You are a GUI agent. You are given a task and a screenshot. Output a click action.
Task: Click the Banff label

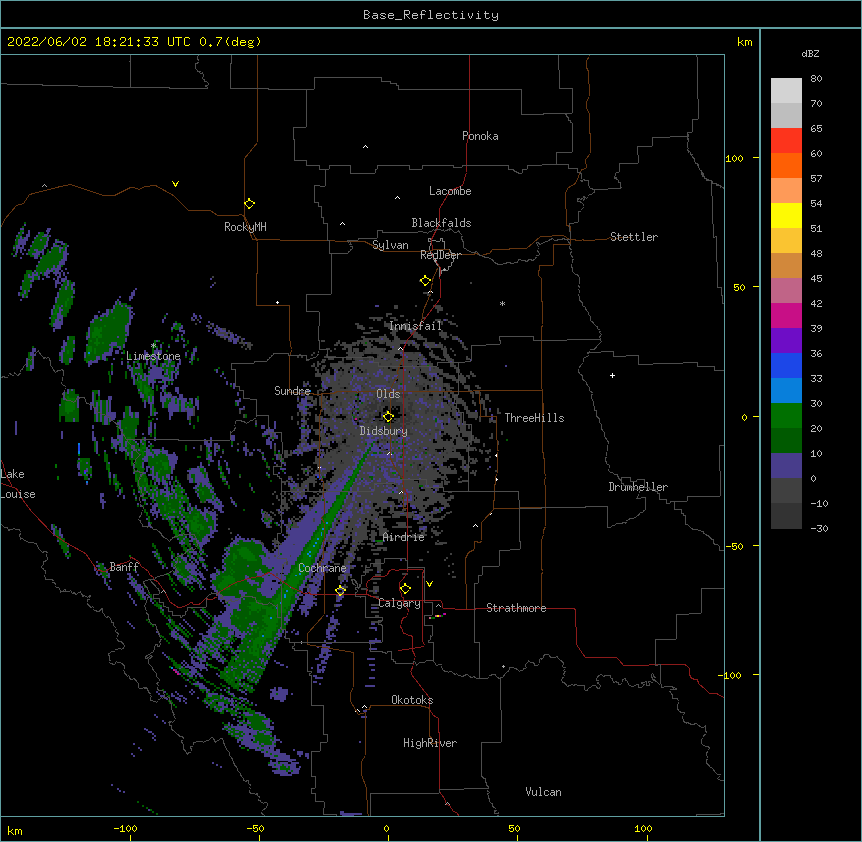[124, 567]
